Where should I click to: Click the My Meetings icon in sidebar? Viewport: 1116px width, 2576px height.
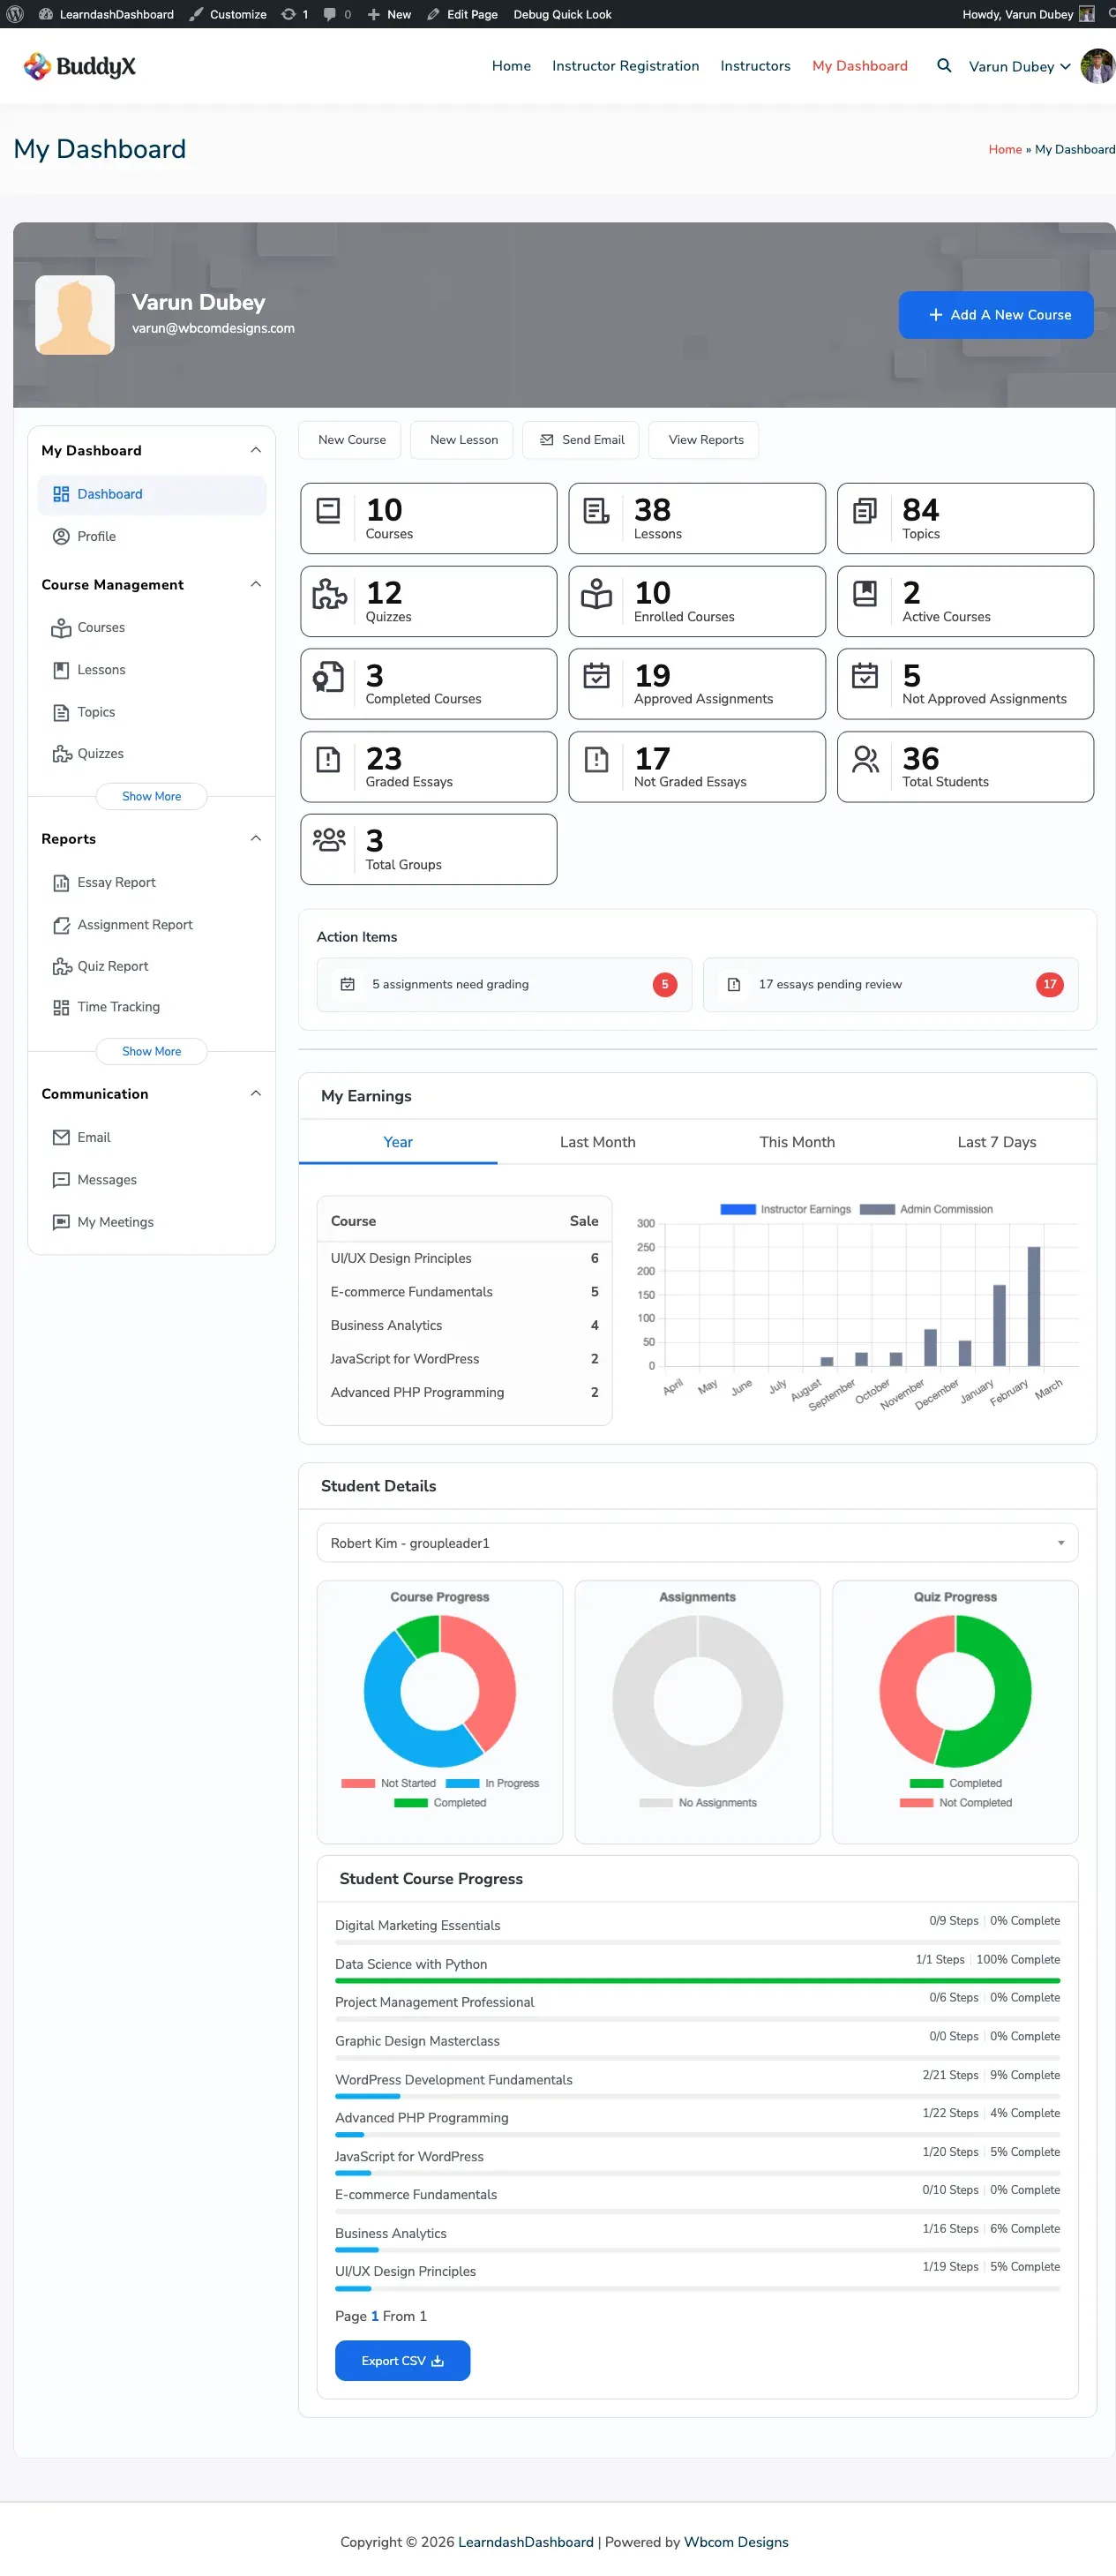pyautogui.click(x=61, y=1222)
